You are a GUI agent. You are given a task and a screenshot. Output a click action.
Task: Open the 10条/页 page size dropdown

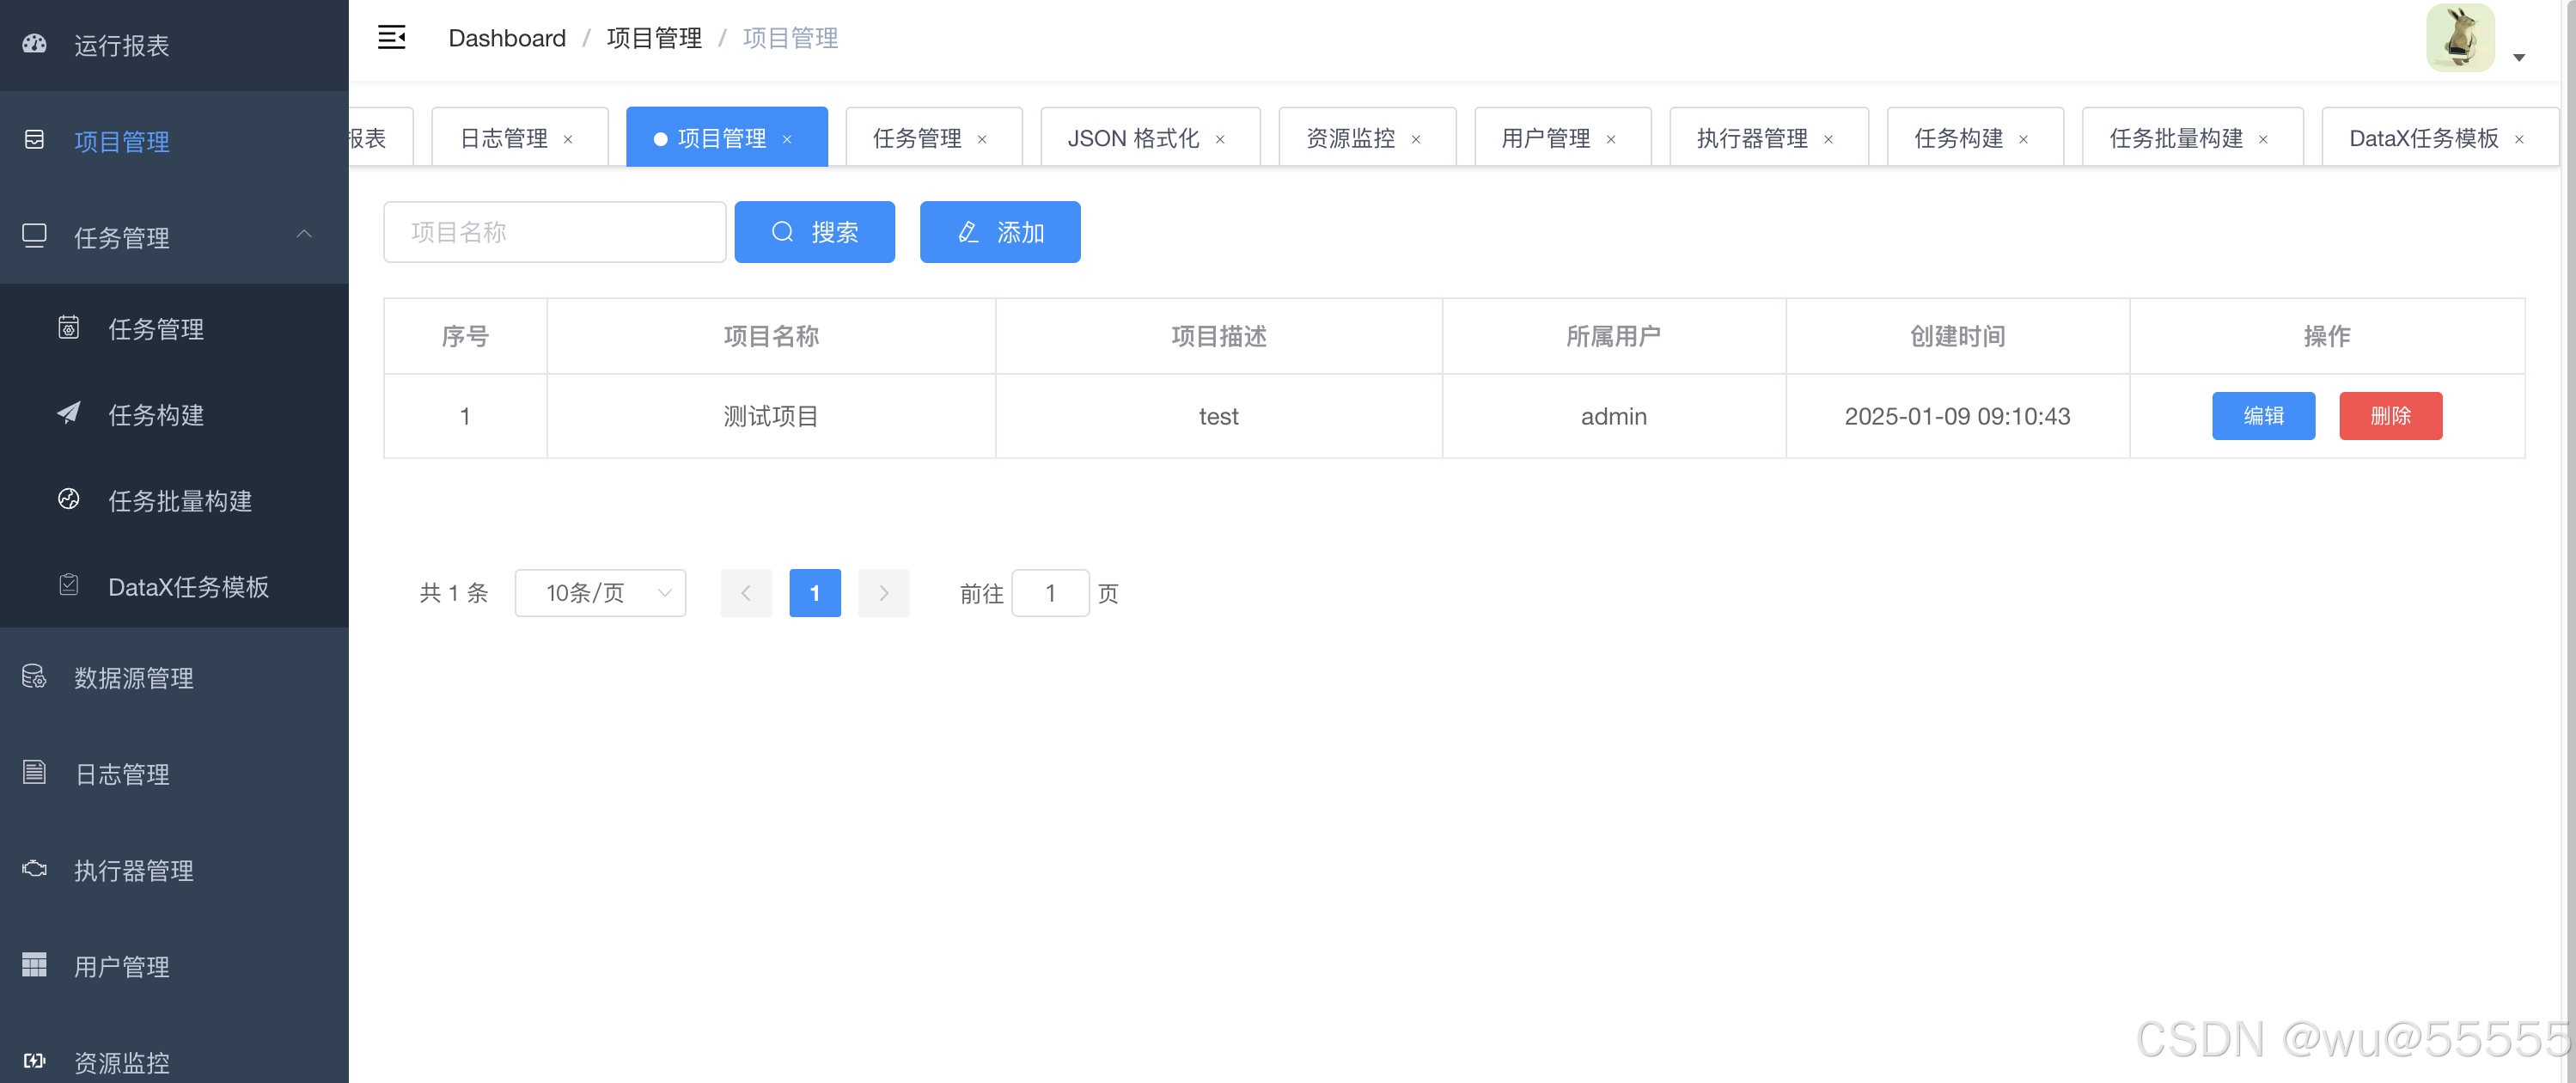pyautogui.click(x=600, y=593)
